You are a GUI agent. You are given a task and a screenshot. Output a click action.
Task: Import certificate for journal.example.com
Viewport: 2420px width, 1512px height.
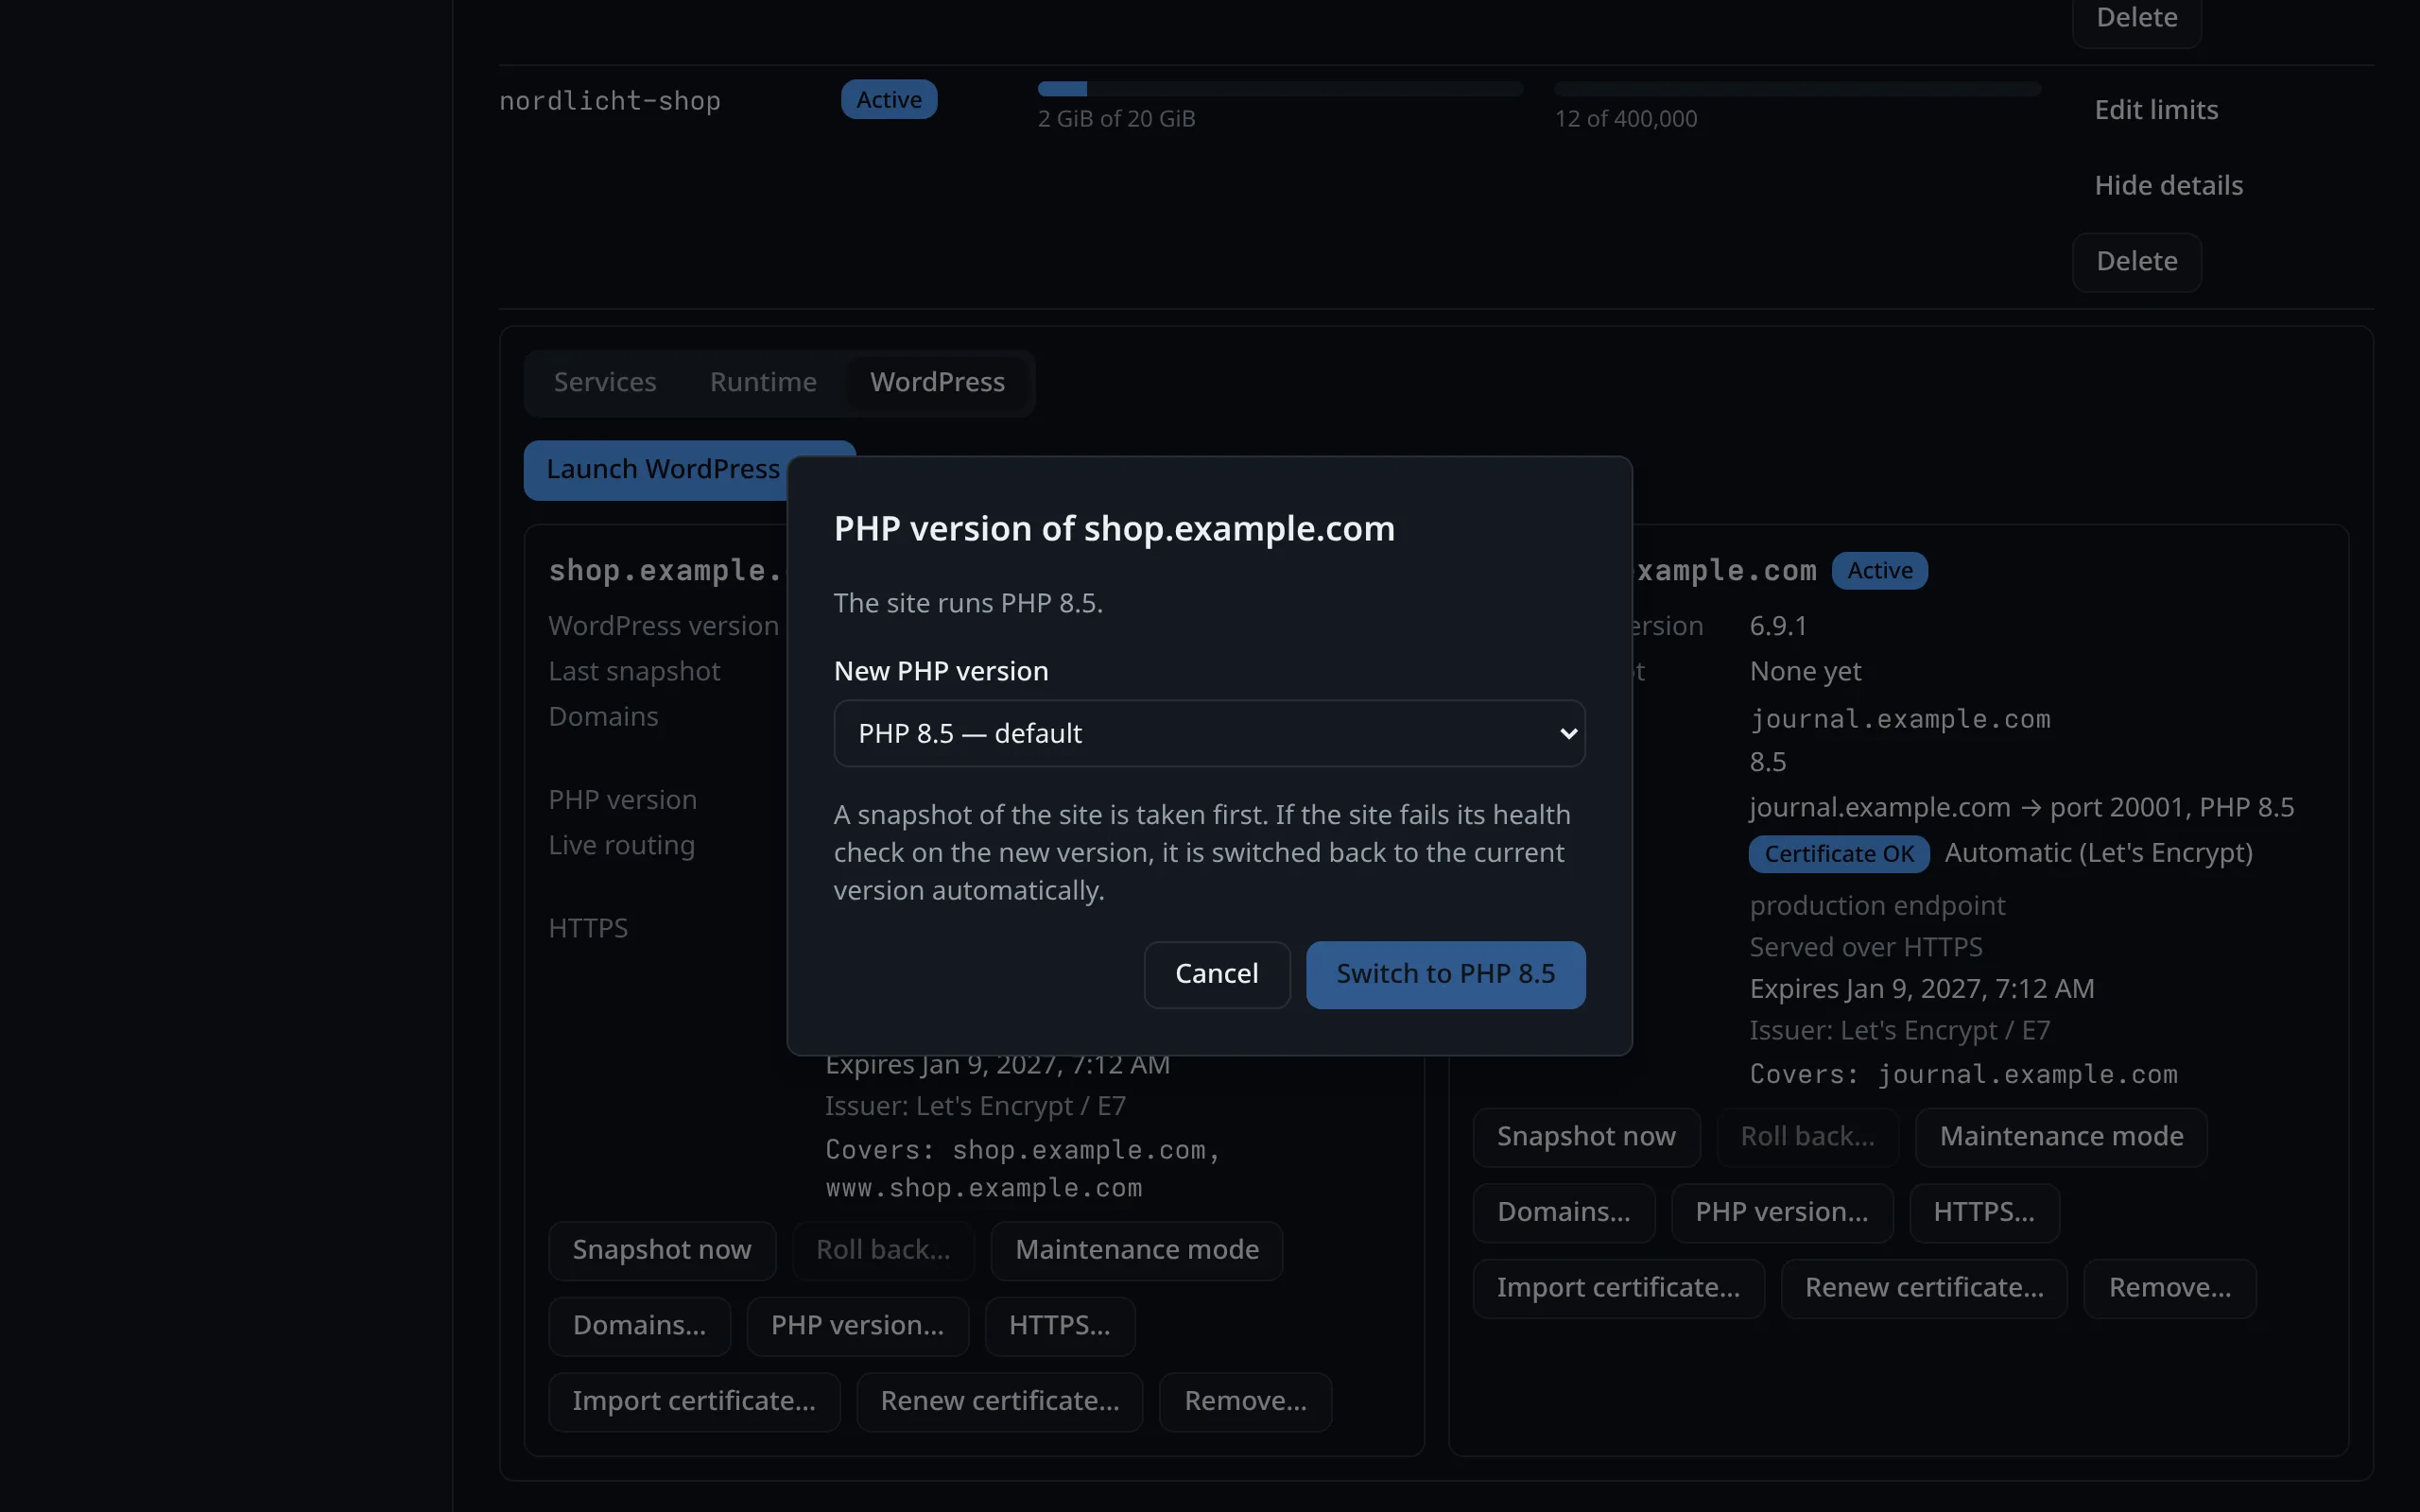coord(1618,1288)
